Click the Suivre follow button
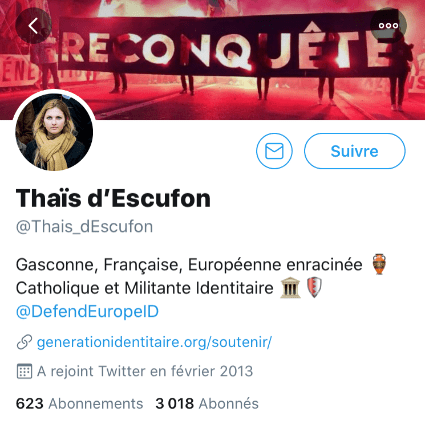Viewport: 425px width, 424px height. [x=355, y=151]
